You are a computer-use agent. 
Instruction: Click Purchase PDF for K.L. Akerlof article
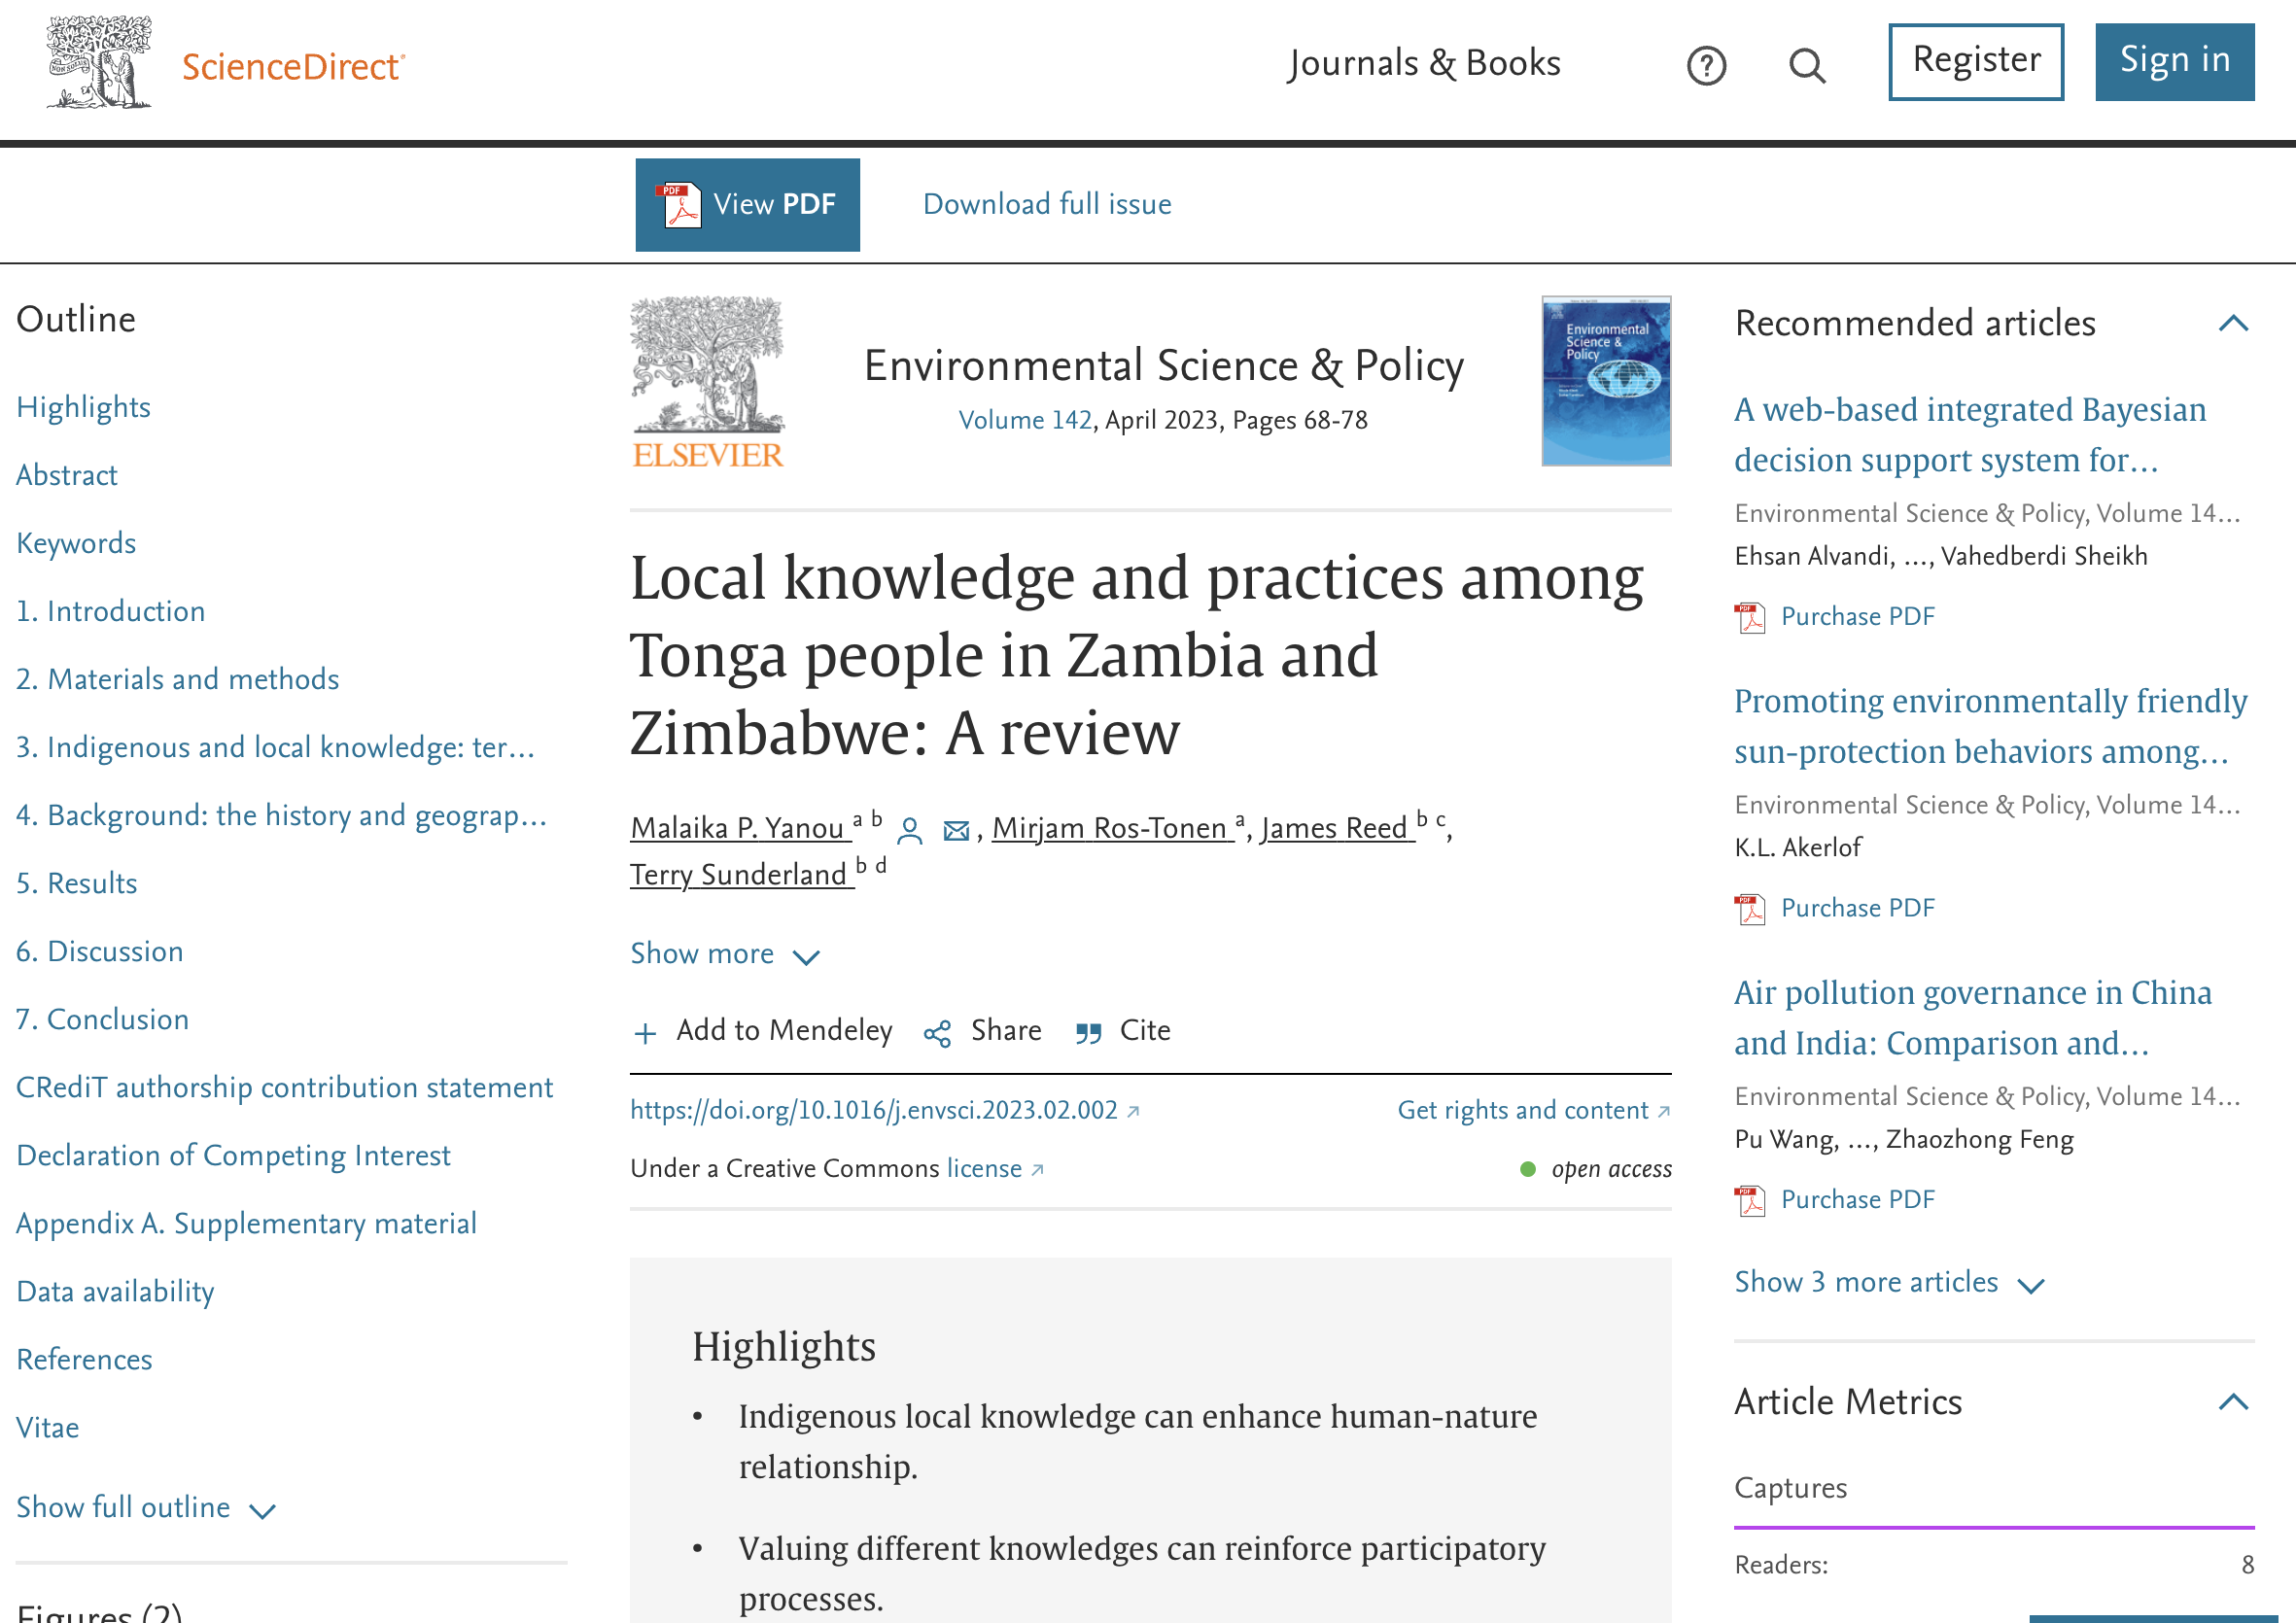(1857, 909)
